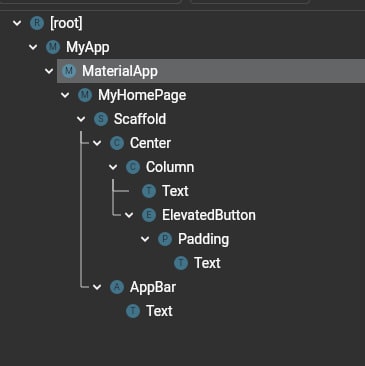Image resolution: width=365 pixels, height=366 pixels.
Task: Select the Text widget under Padding
Action: (x=207, y=263)
